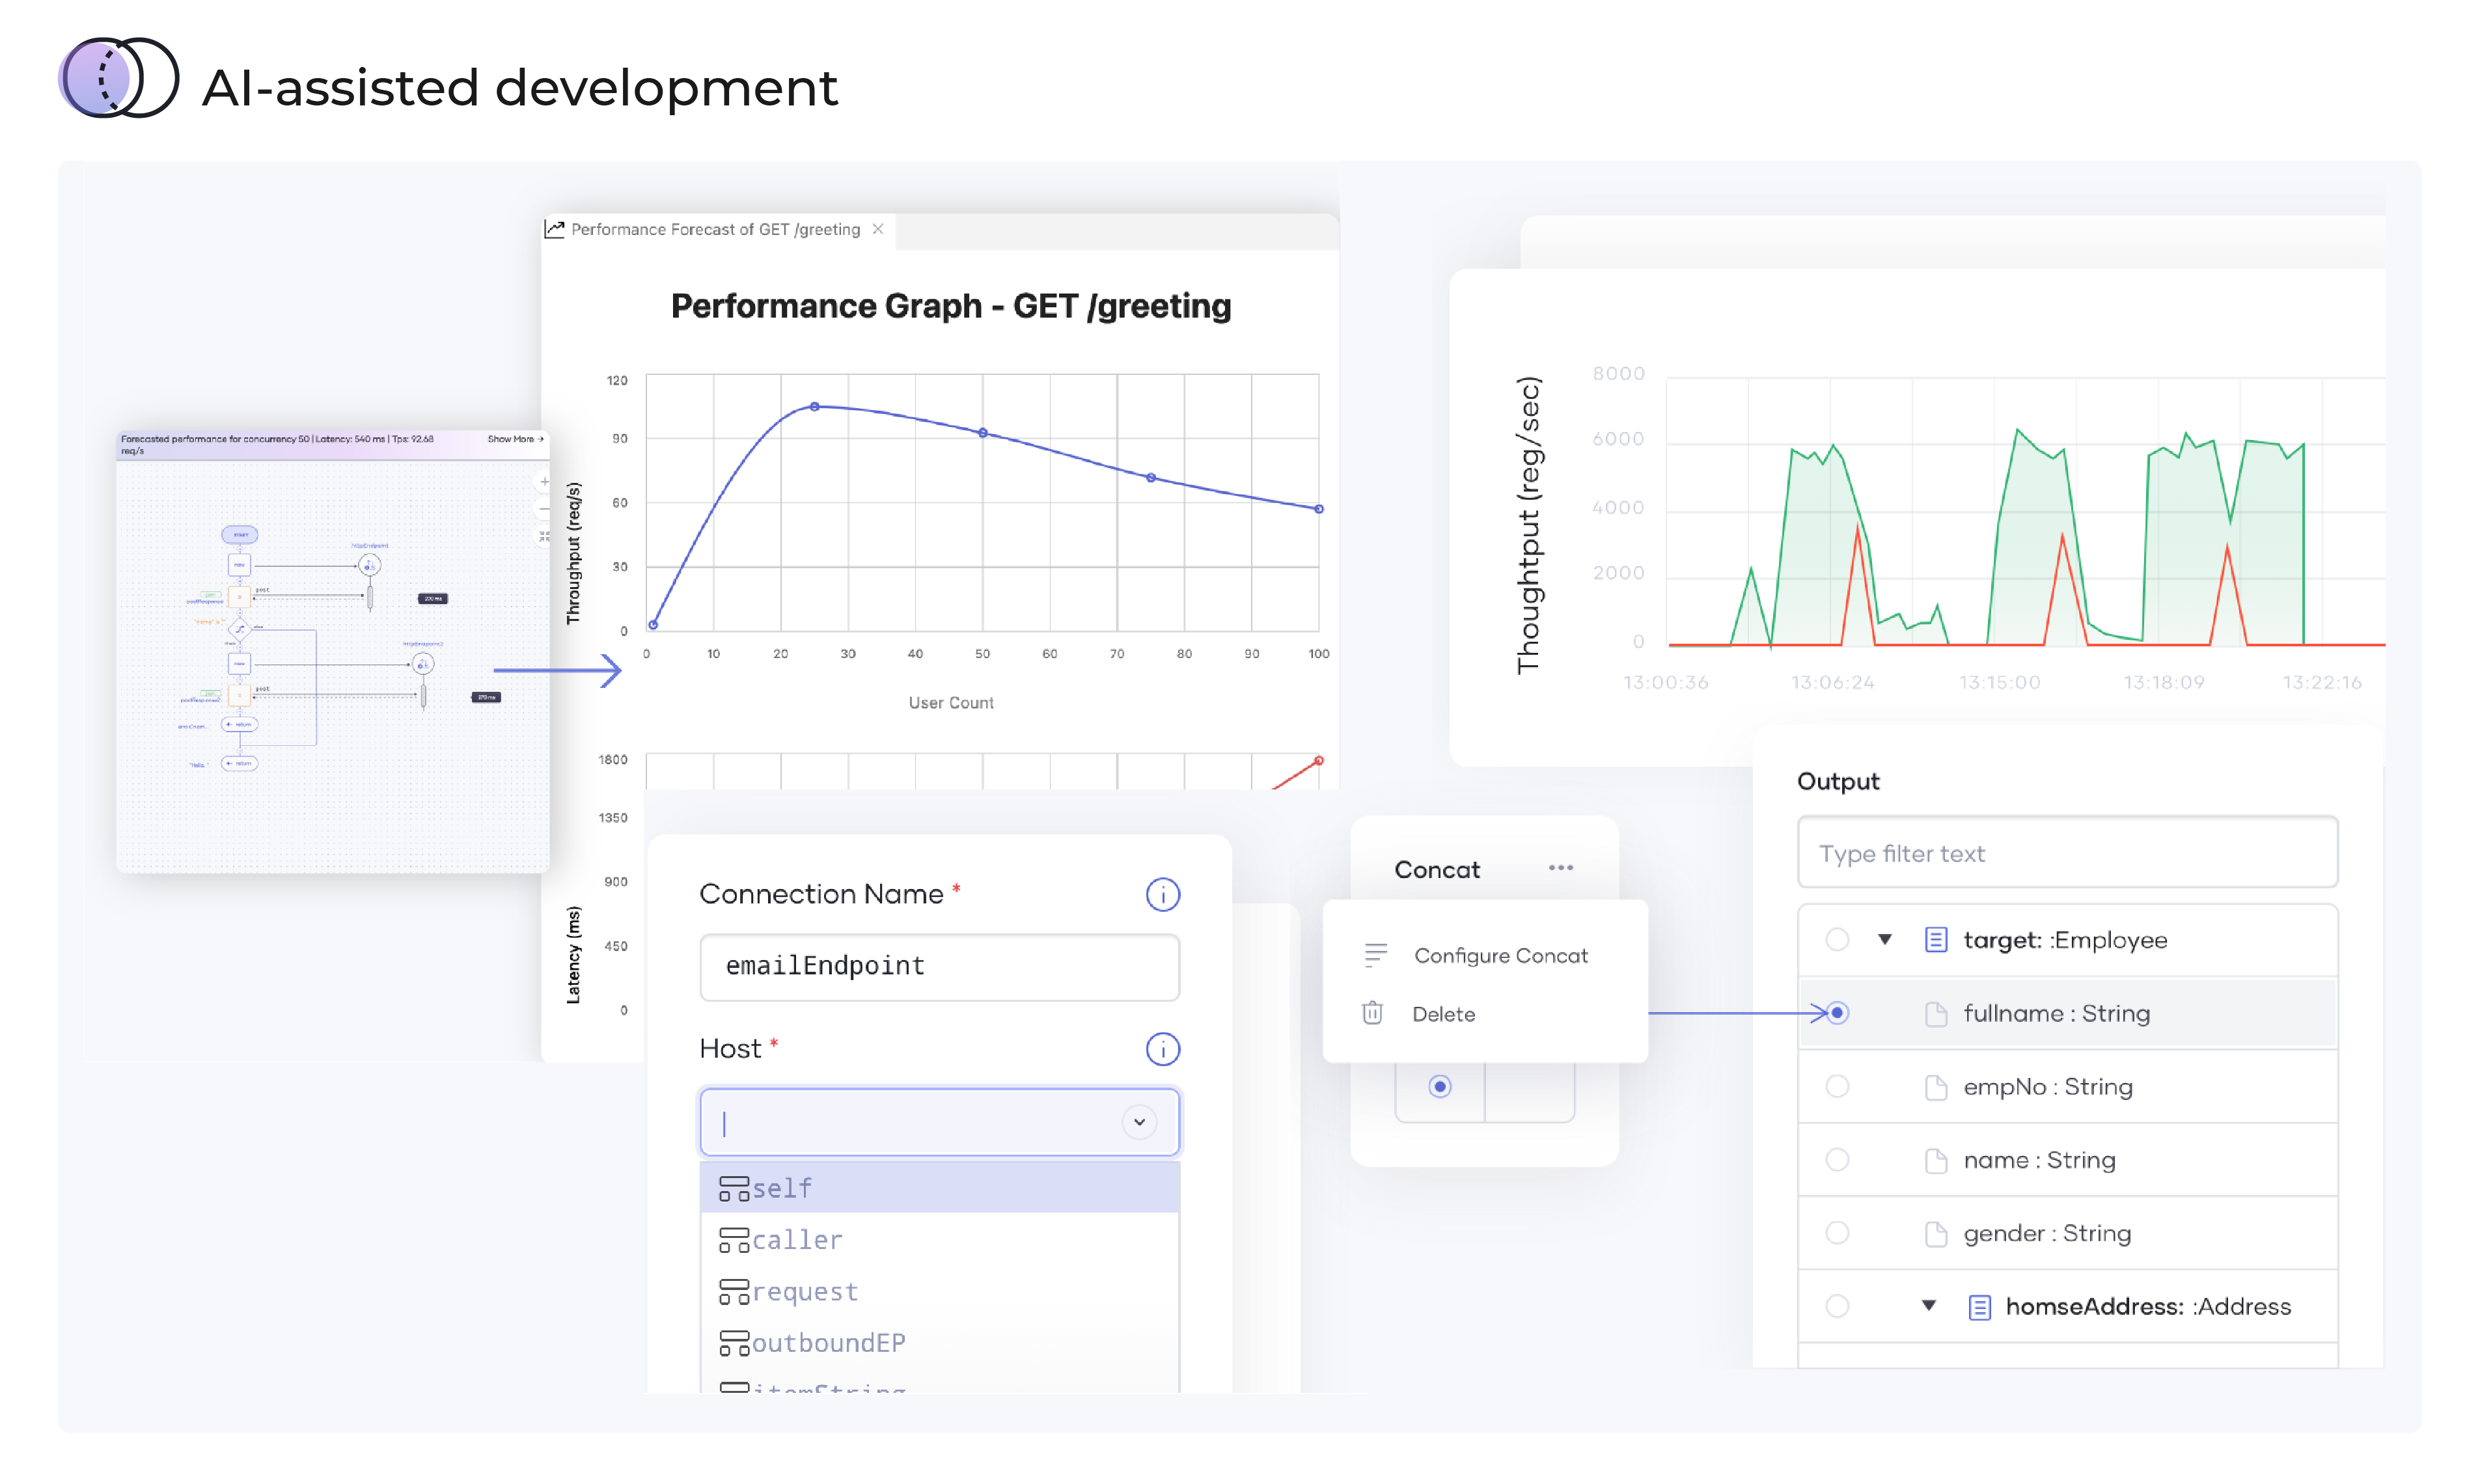The image size is (2480, 1484).
Task: Pick outboundEP from the suggestion list
Action: point(828,1343)
